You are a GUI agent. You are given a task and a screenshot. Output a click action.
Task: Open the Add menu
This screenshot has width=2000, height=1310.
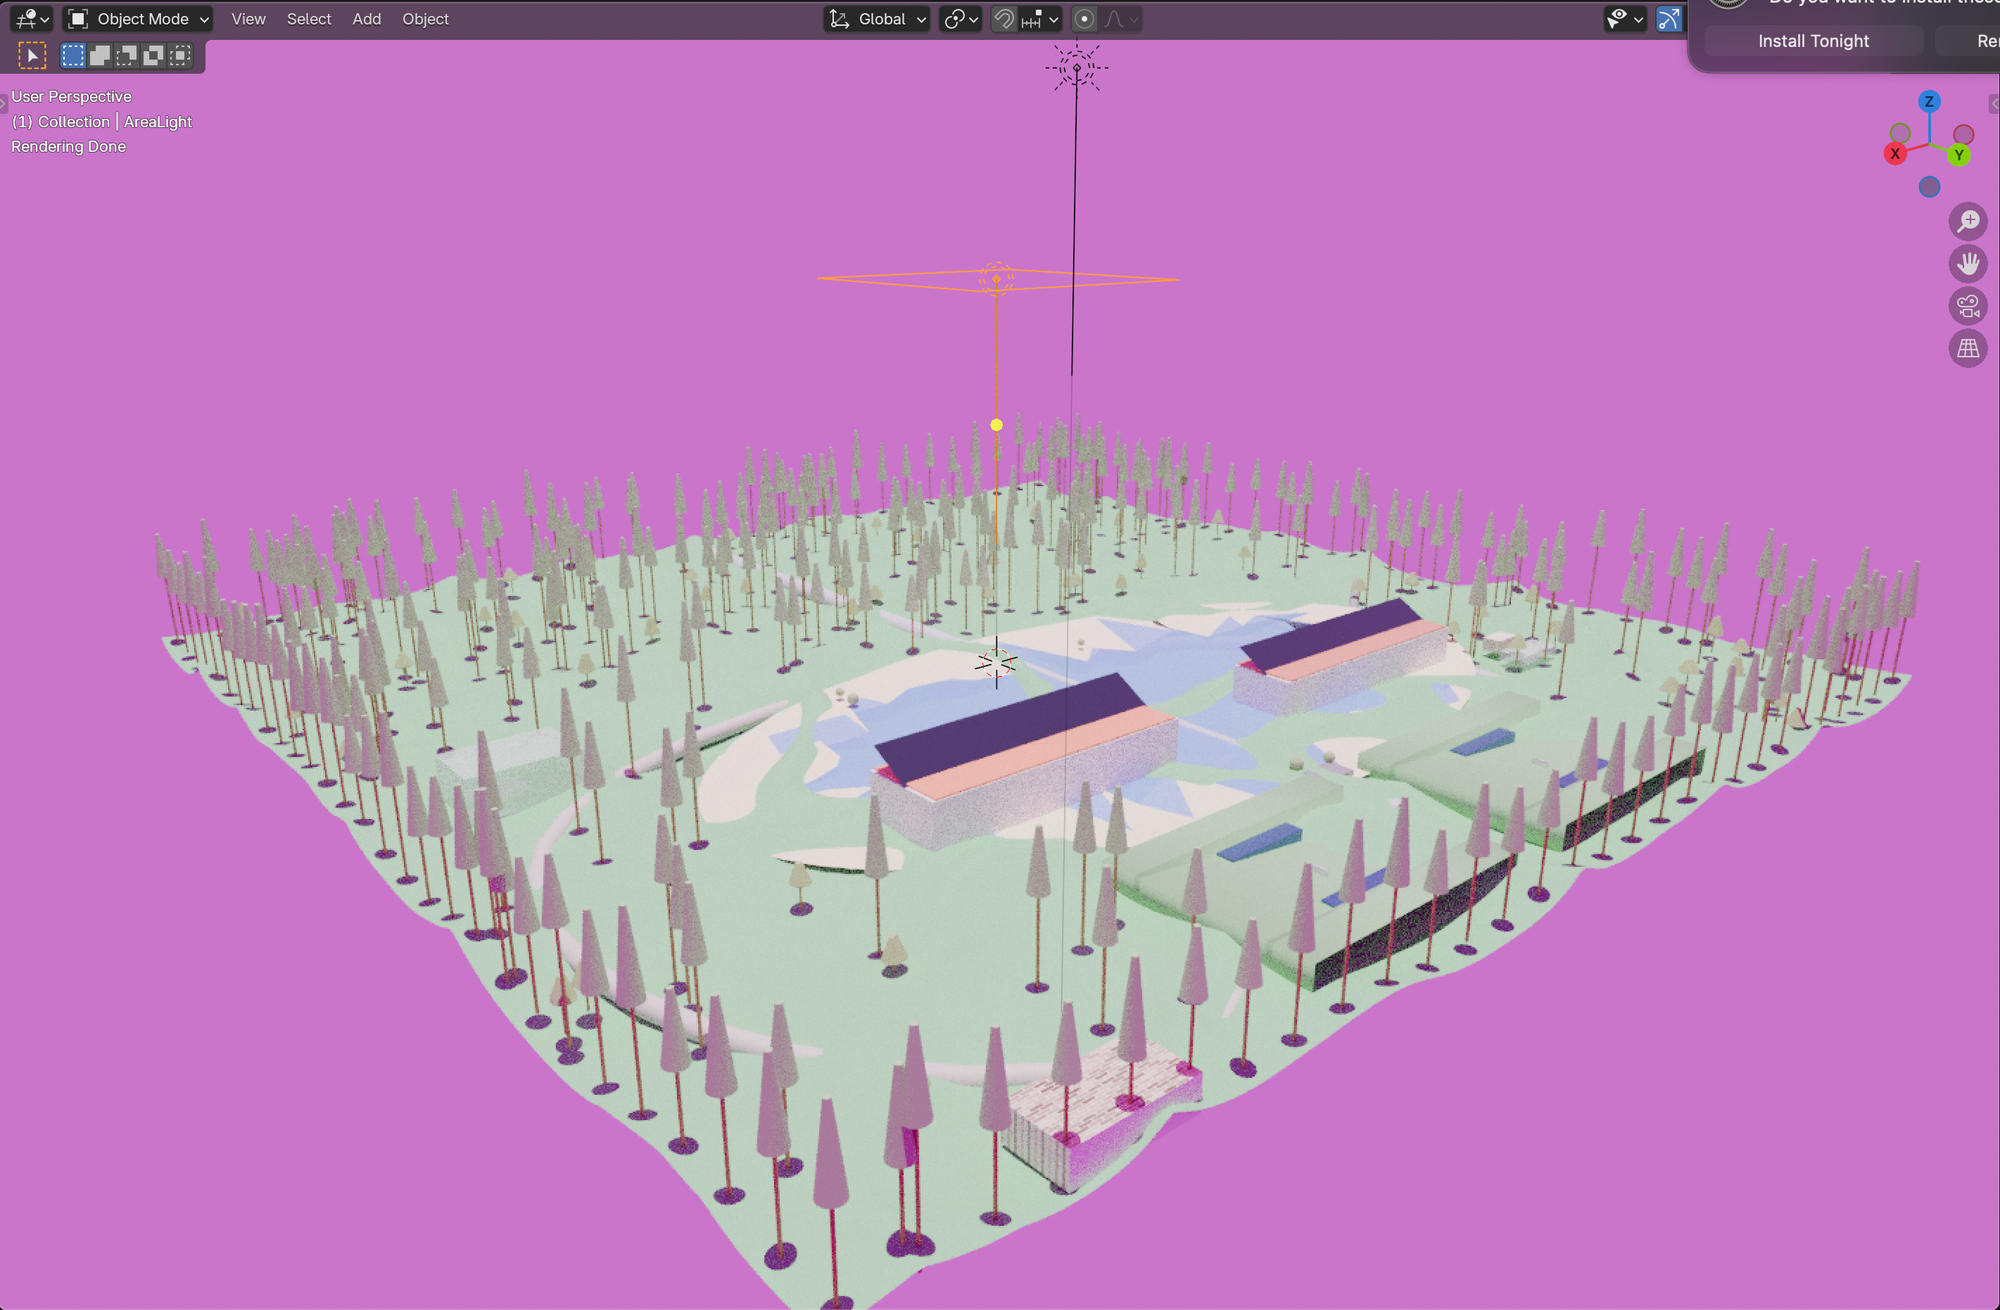click(x=367, y=19)
